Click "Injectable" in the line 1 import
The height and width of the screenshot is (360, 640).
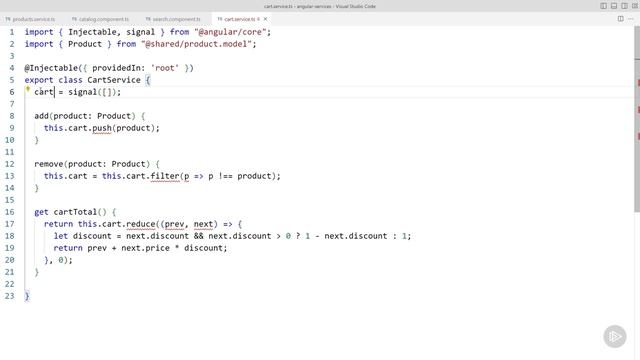click(92, 32)
